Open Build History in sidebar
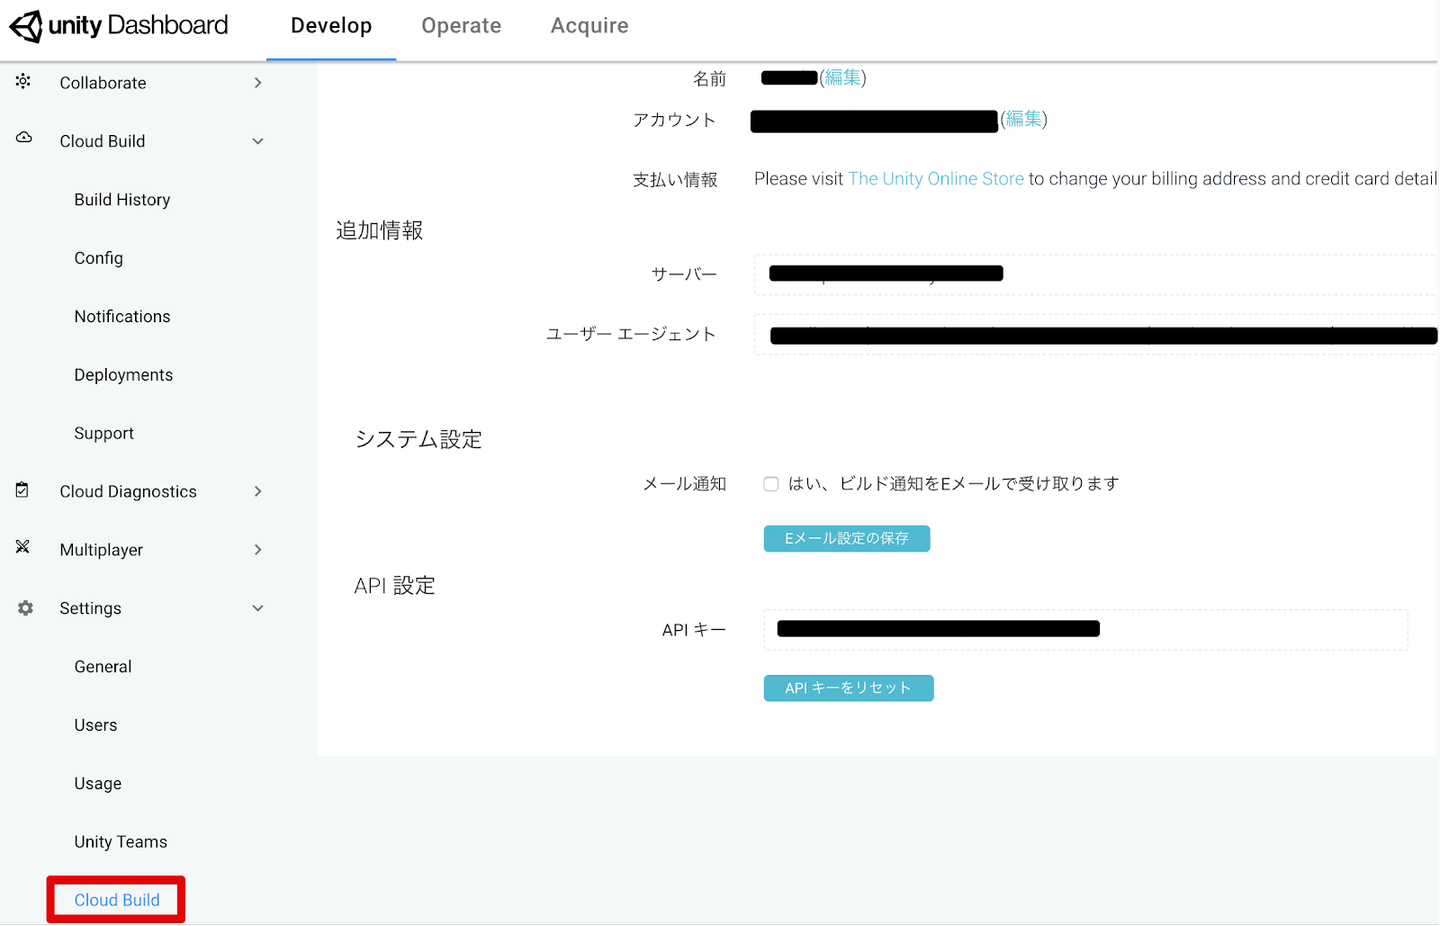 (x=122, y=200)
